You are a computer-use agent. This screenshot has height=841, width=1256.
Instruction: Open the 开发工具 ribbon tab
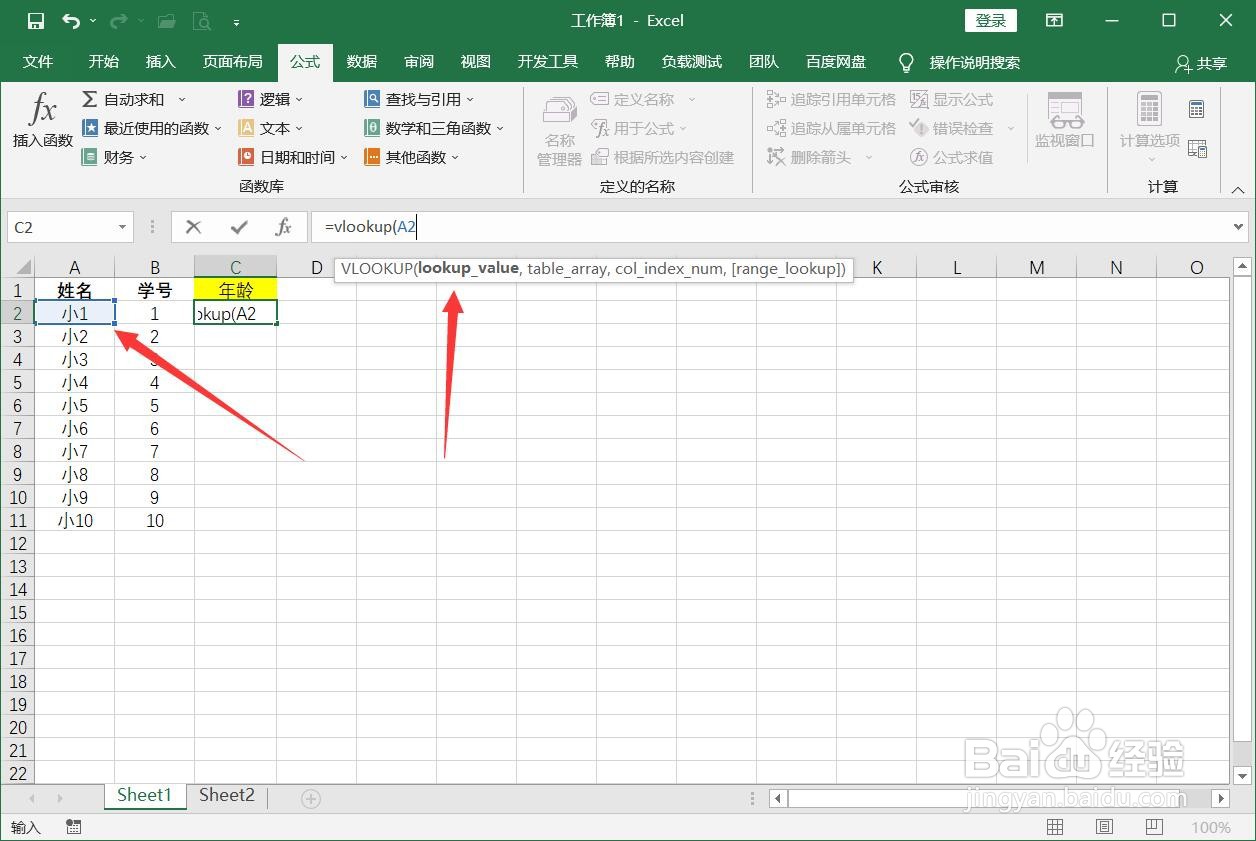[x=547, y=62]
